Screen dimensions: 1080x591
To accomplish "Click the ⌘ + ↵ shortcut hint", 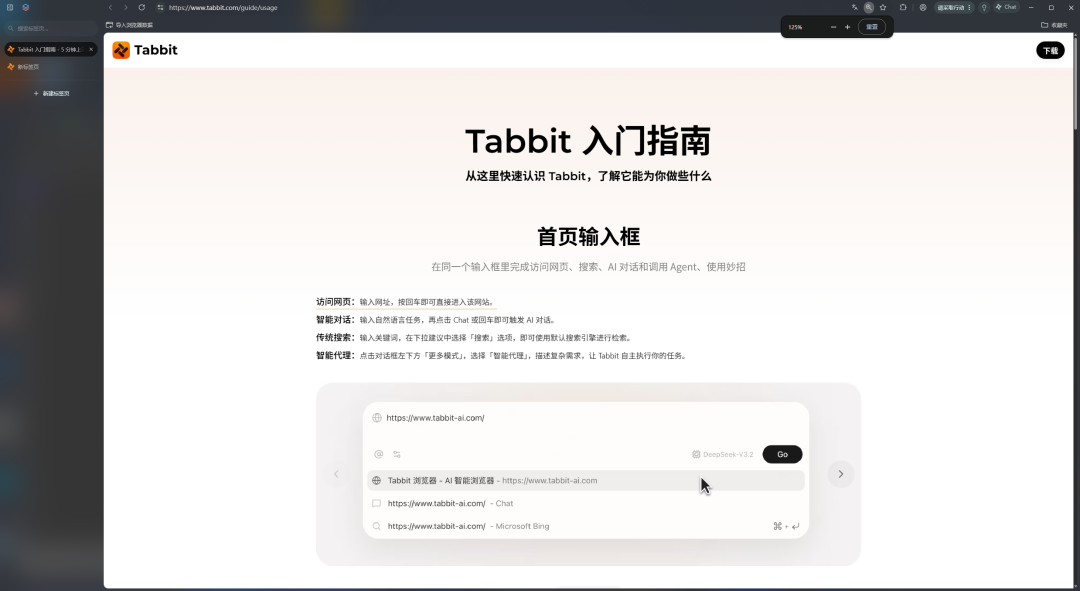I will [x=786, y=526].
